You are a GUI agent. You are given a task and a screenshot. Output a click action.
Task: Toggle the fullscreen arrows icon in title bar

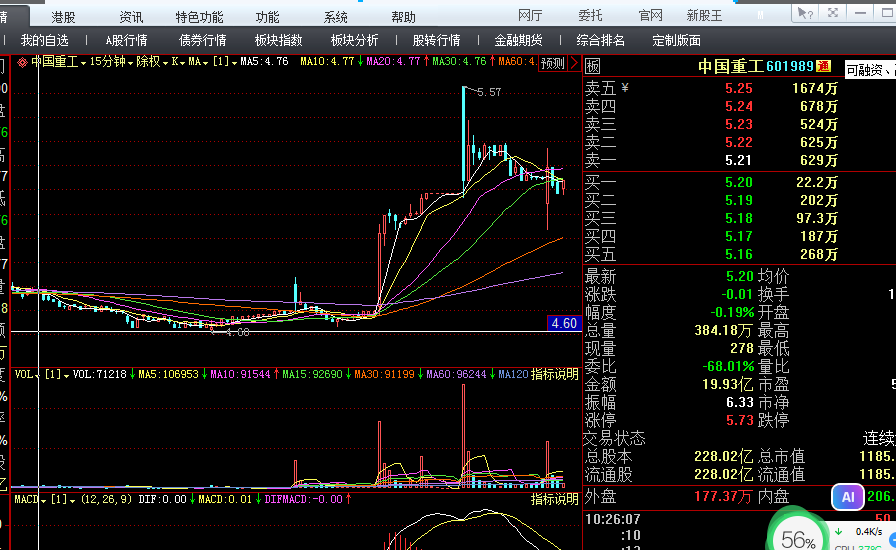(833, 13)
